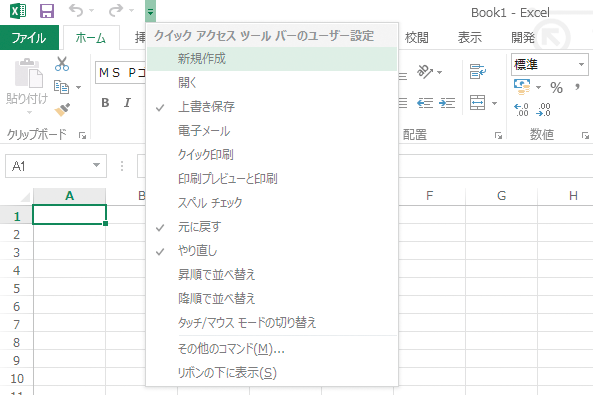Open the 標準 number format dropdown
This screenshot has height=395, width=593.
pos(582,64)
